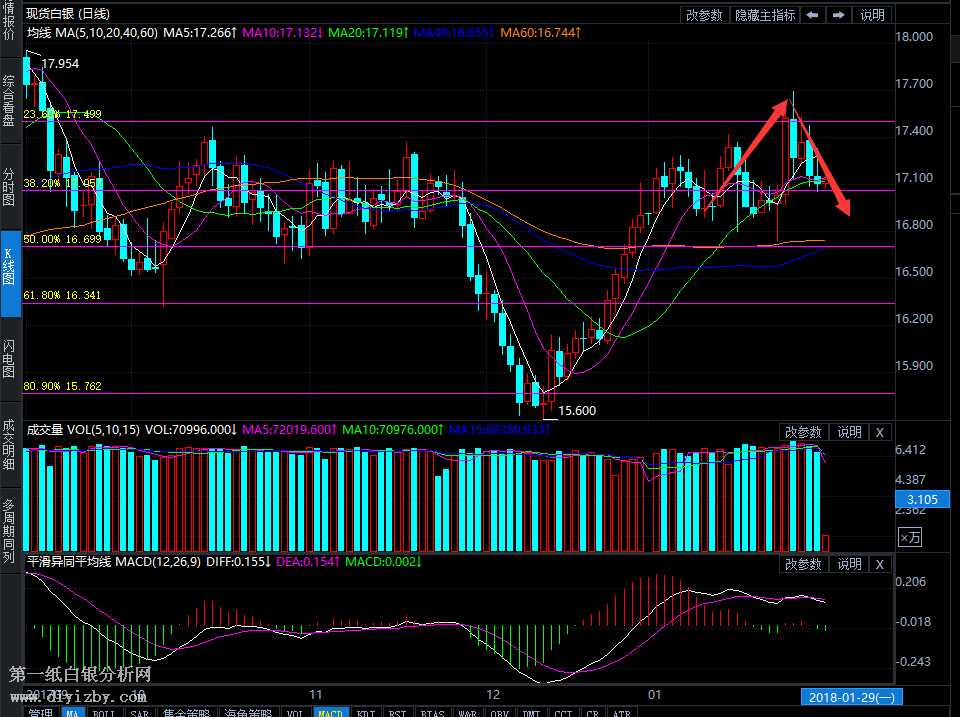Click the right arrow button in main chart header

(838, 15)
